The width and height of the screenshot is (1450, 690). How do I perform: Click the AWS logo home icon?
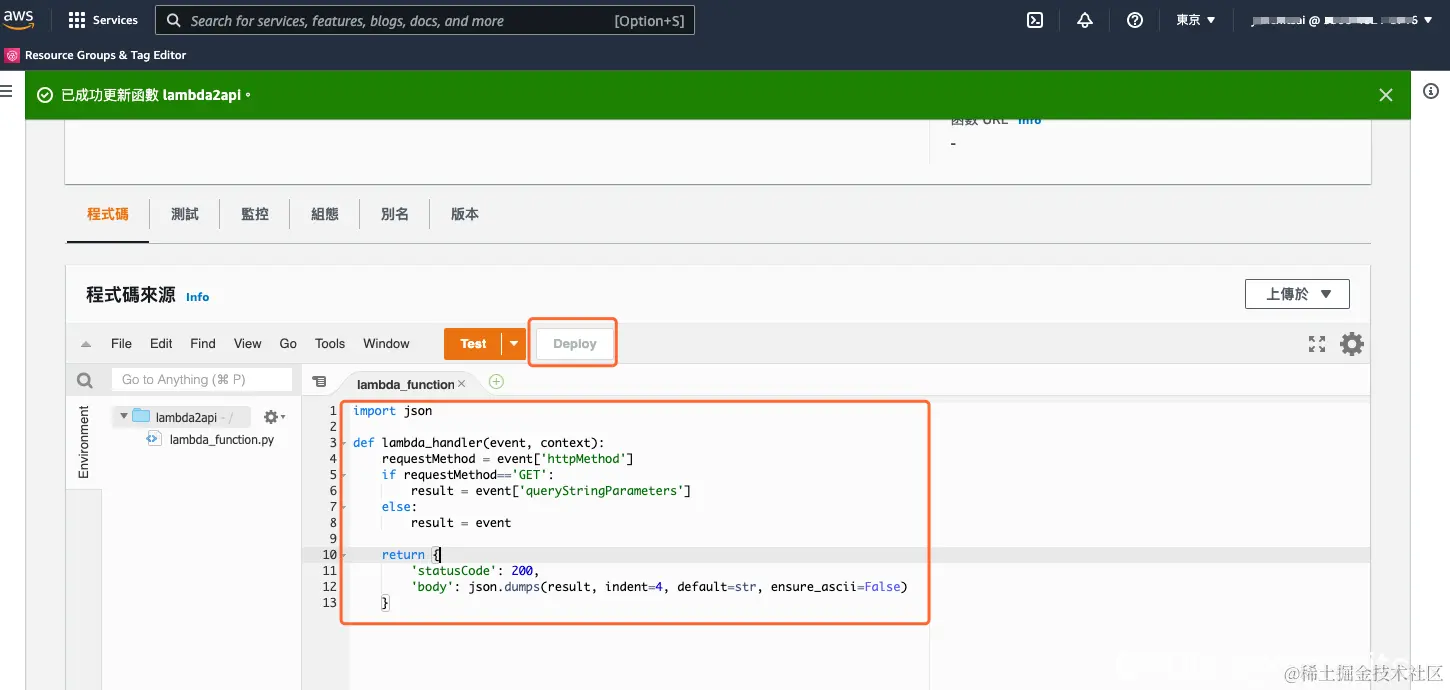coord(18,19)
